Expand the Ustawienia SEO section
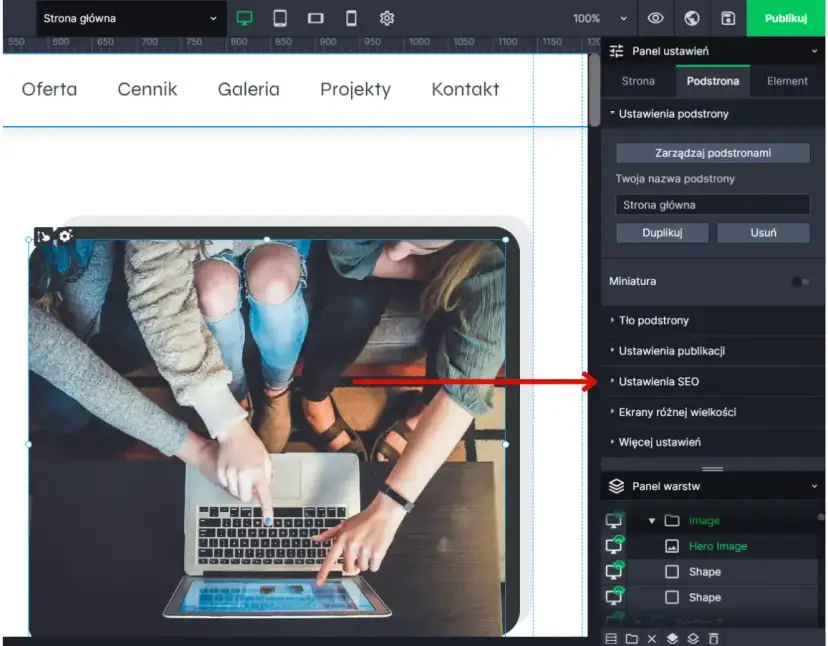Screen dimensions: 828x646 tap(658, 382)
